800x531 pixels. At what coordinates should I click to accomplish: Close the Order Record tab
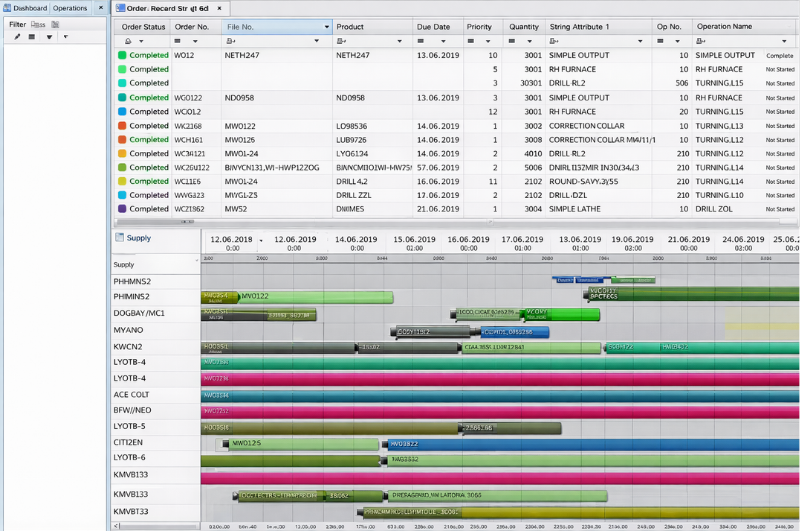[219, 8]
